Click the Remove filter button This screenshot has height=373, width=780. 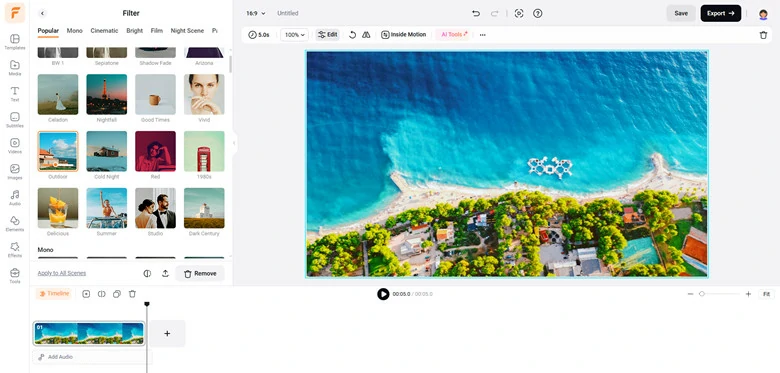[x=199, y=274]
